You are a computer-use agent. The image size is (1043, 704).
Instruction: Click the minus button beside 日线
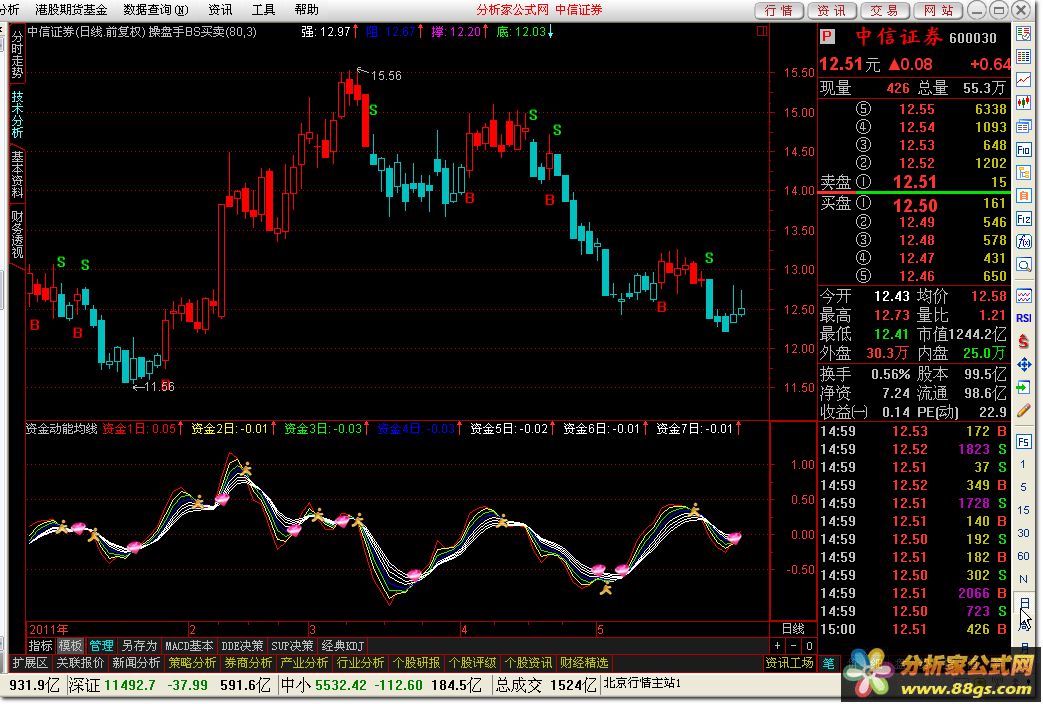[794, 645]
